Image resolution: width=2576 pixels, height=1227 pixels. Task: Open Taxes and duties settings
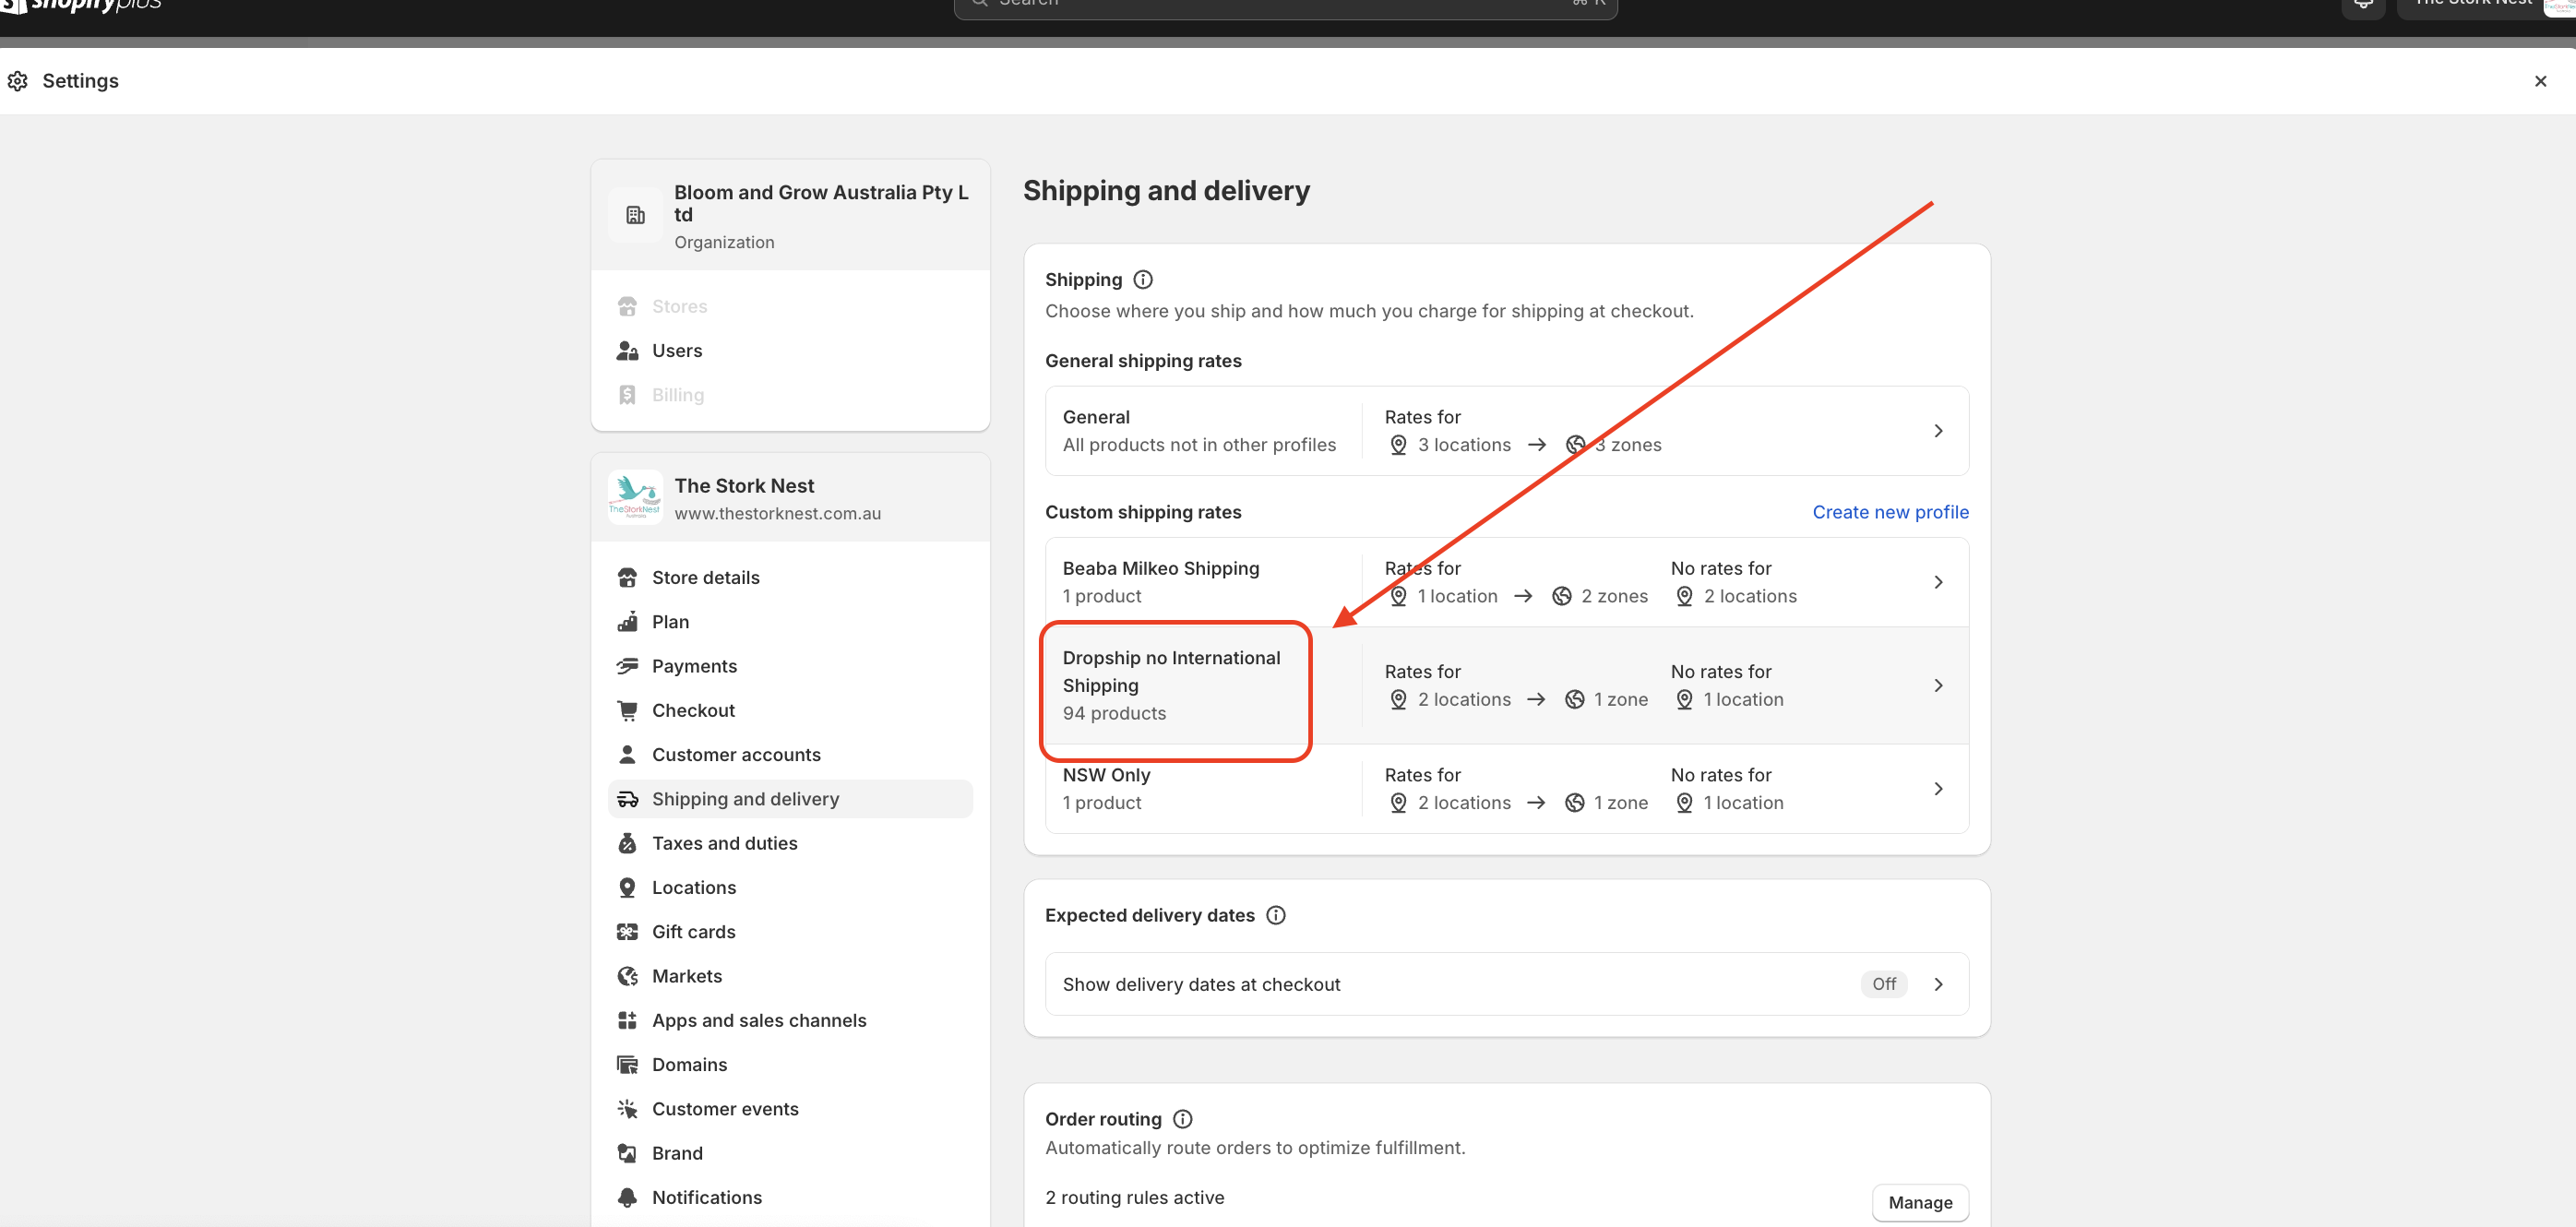[x=790, y=843]
